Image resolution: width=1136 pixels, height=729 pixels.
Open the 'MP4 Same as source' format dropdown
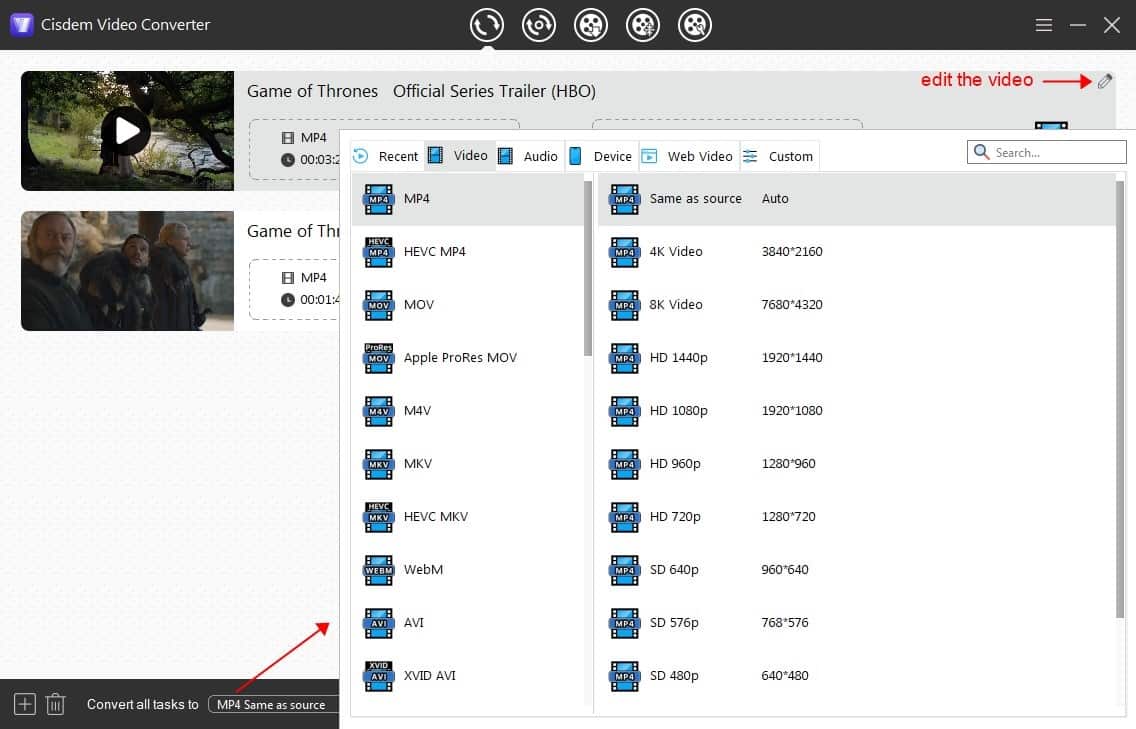click(272, 704)
